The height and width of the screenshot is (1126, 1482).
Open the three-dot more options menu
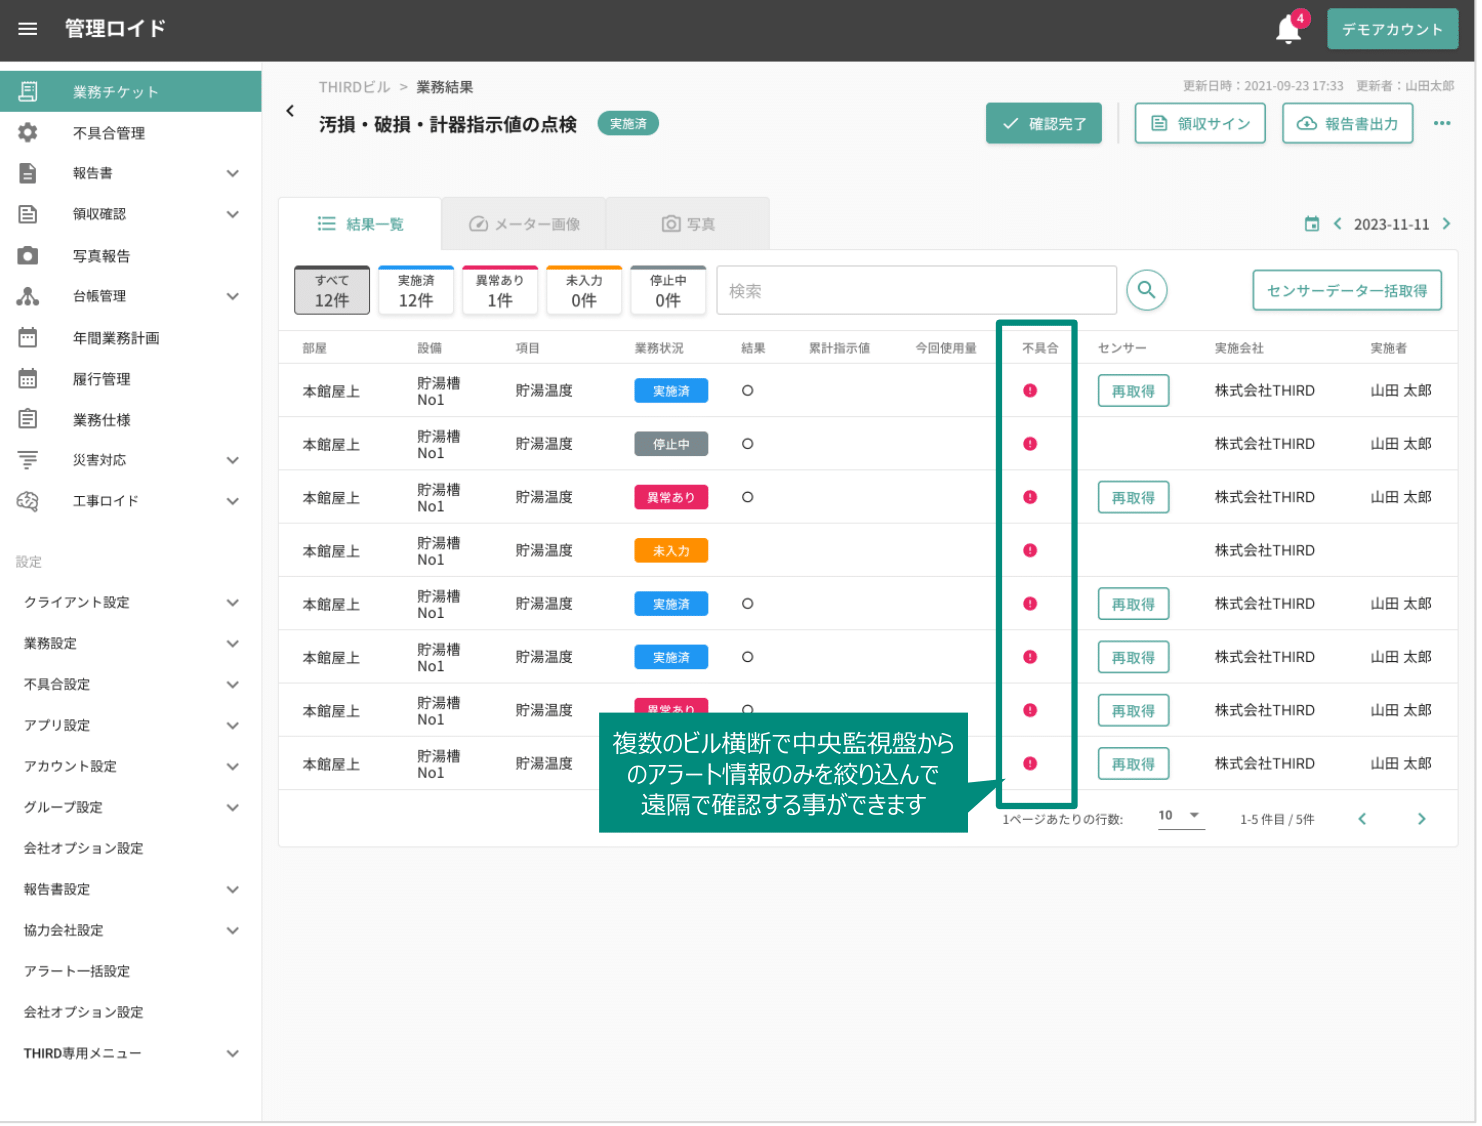(1442, 124)
